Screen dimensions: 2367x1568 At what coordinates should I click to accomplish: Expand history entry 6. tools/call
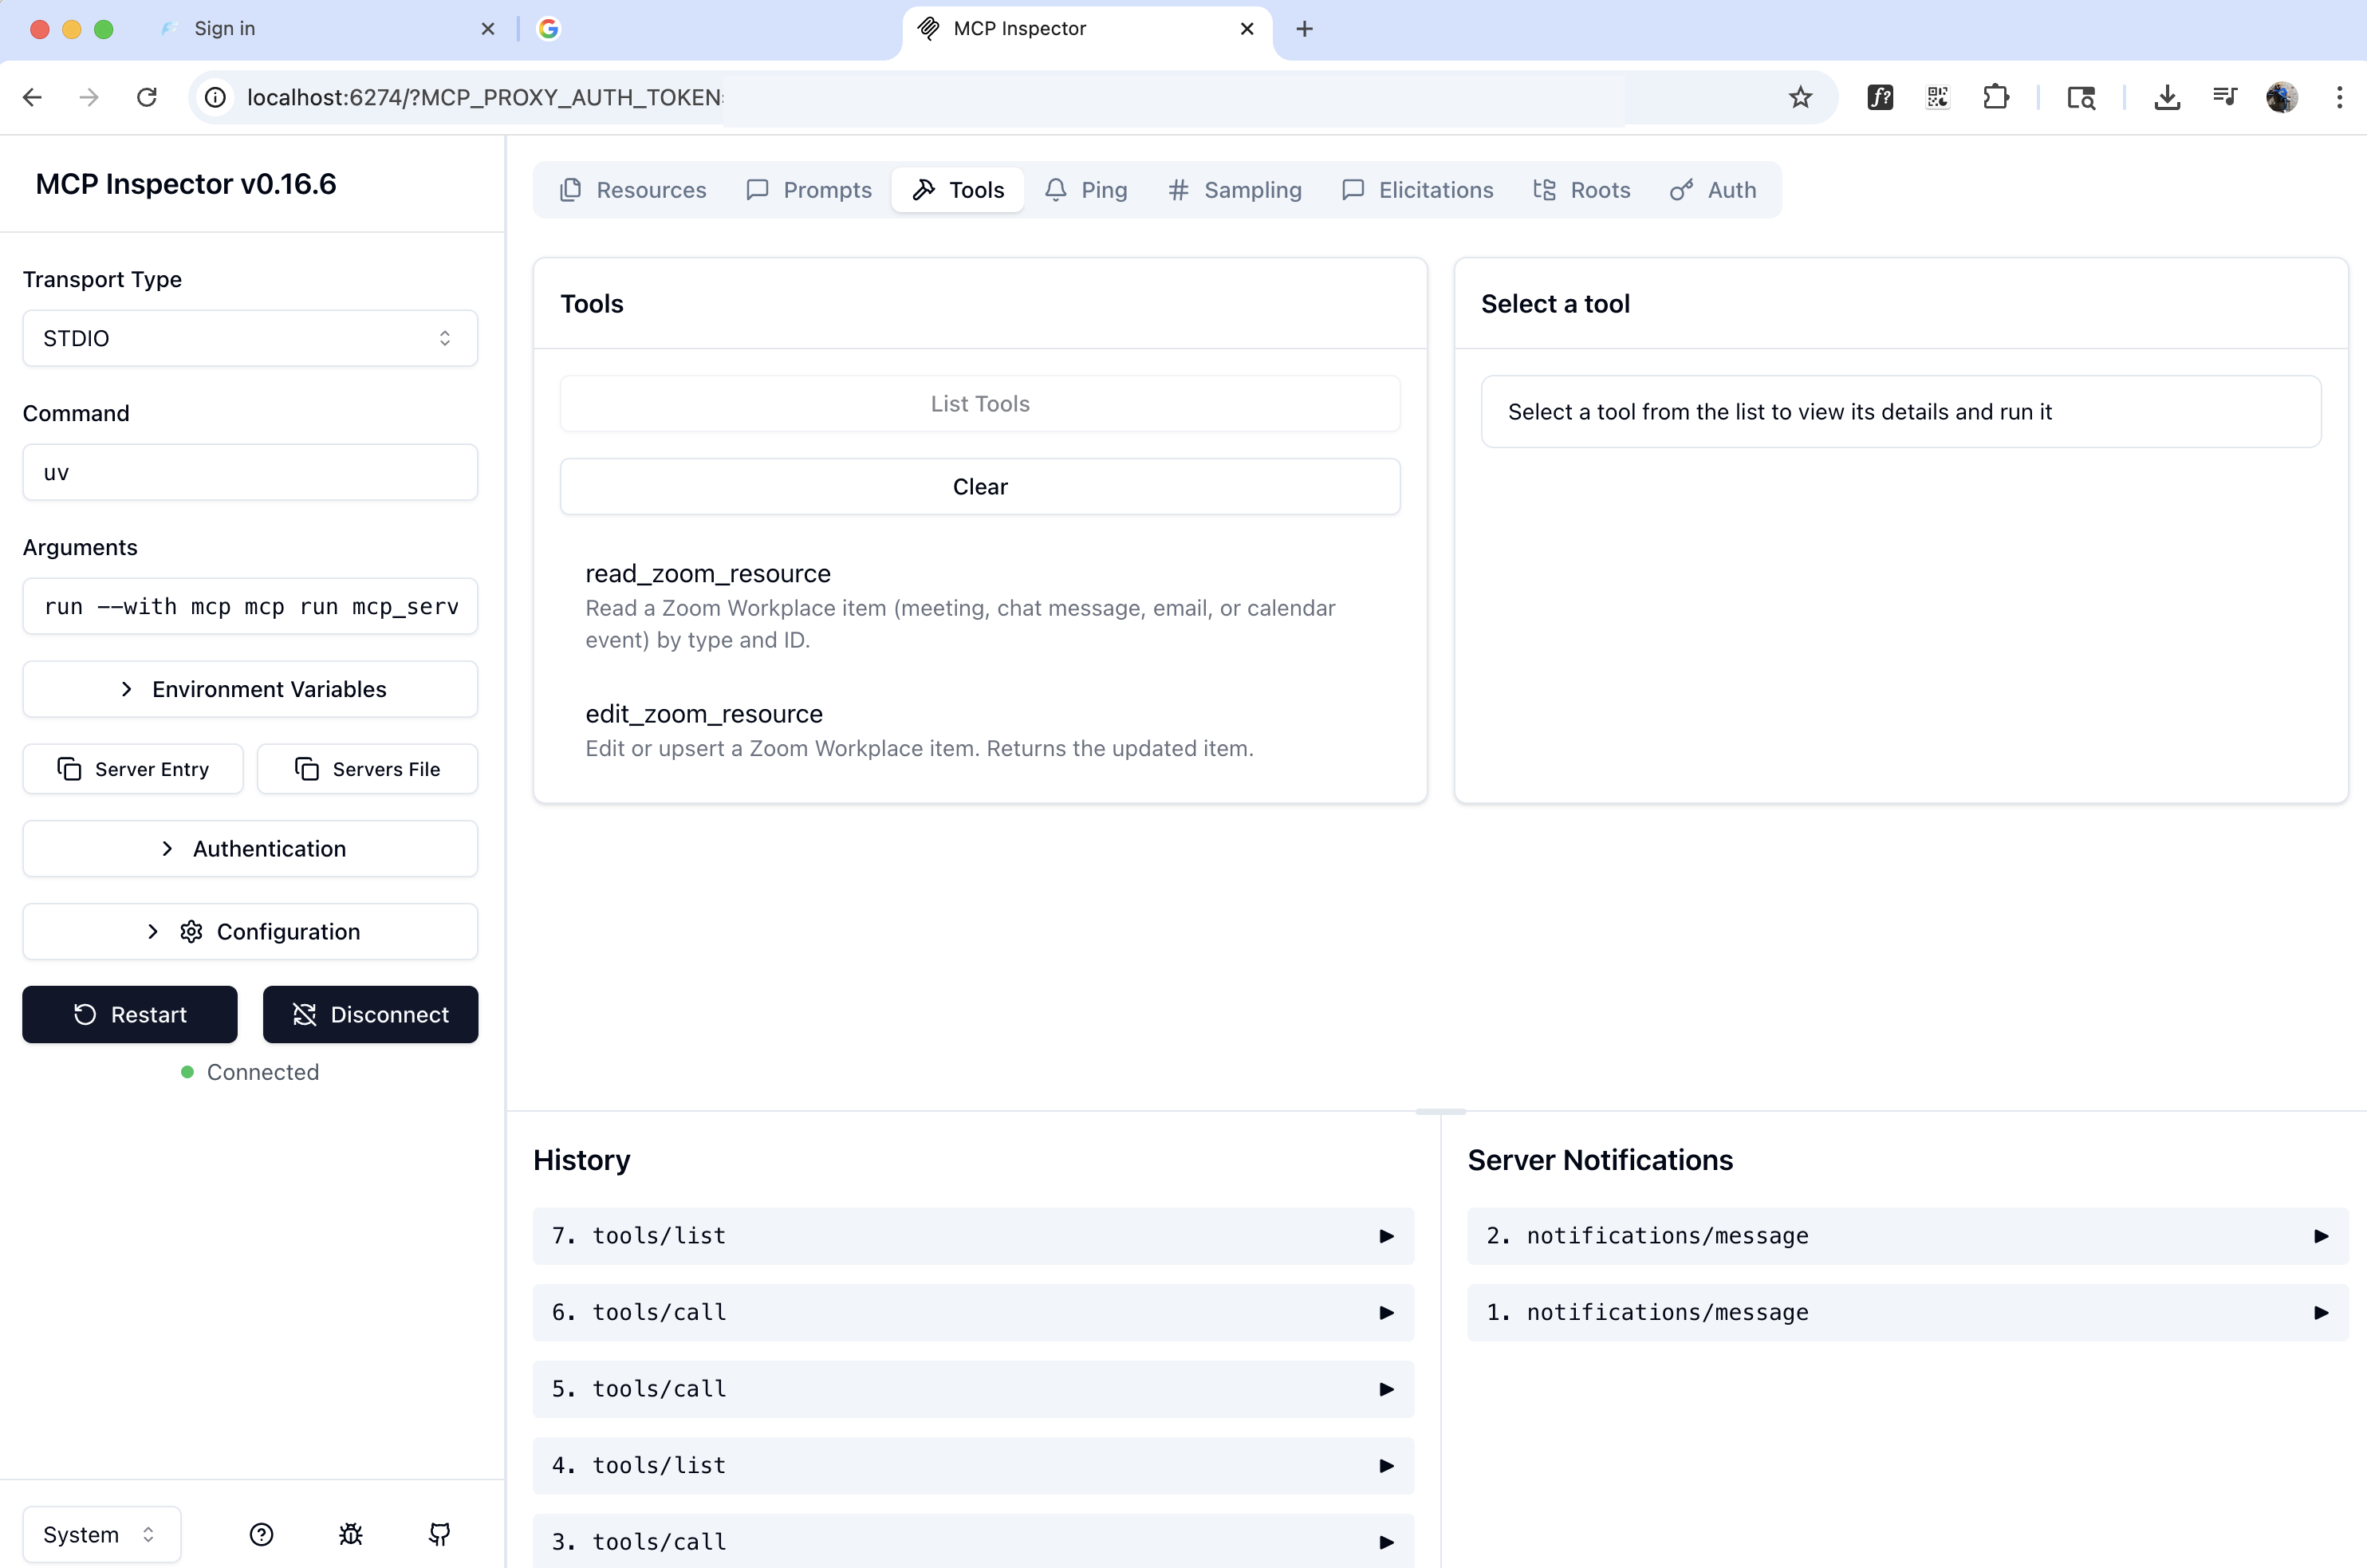(x=973, y=1312)
